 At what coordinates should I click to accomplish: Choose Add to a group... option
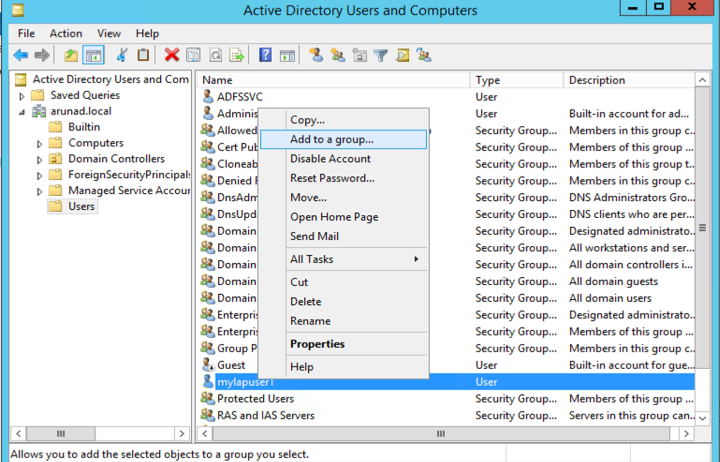point(343,139)
